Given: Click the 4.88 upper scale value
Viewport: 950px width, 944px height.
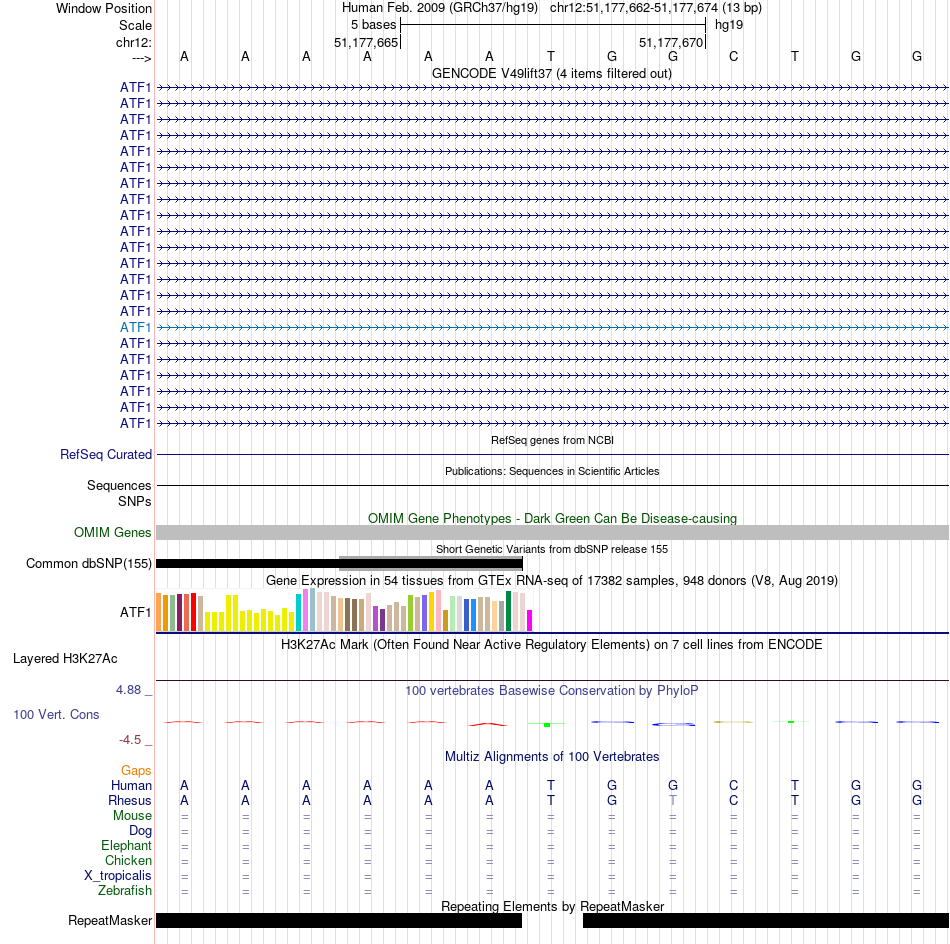Looking at the screenshot, I should coord(128,690).
